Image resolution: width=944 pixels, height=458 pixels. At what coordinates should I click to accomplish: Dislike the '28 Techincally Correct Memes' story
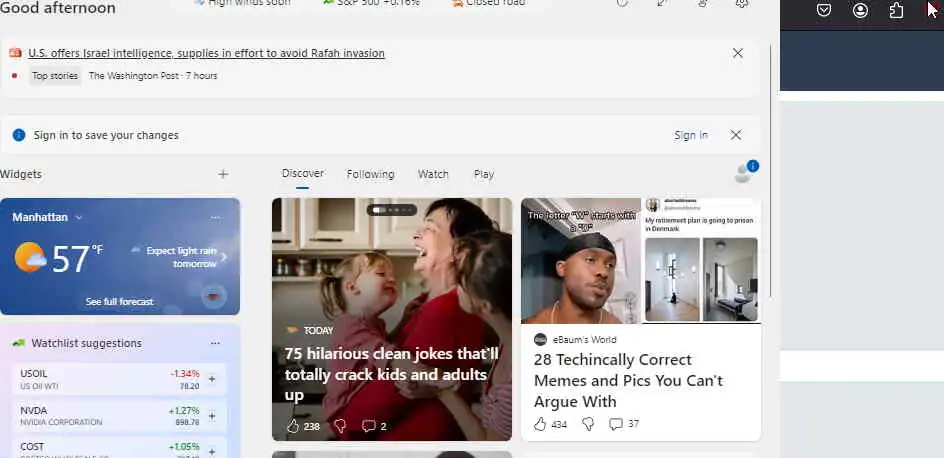[x=588, y=424]
